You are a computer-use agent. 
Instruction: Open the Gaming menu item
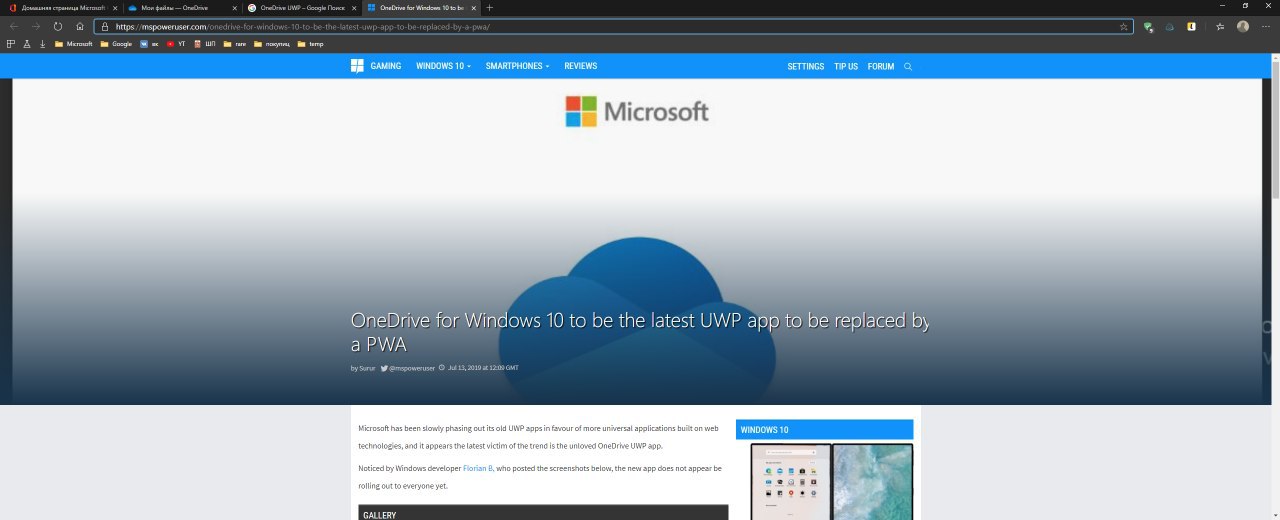pyautogui.click(x=386, y=67)
